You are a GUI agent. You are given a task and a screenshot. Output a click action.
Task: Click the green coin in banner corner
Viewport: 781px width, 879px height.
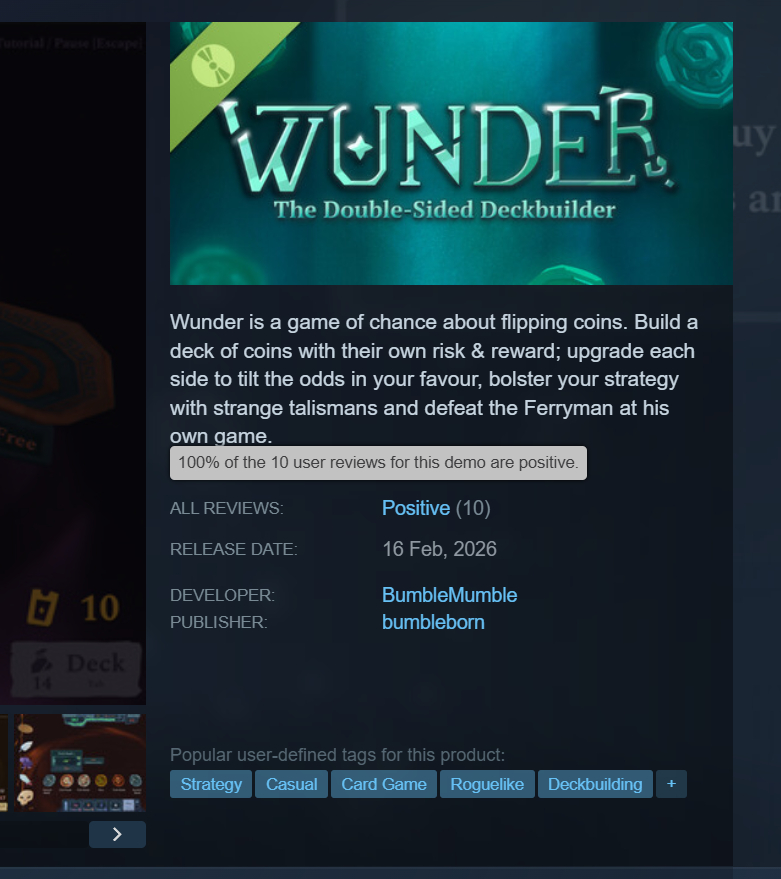click(x=695, y=59)
